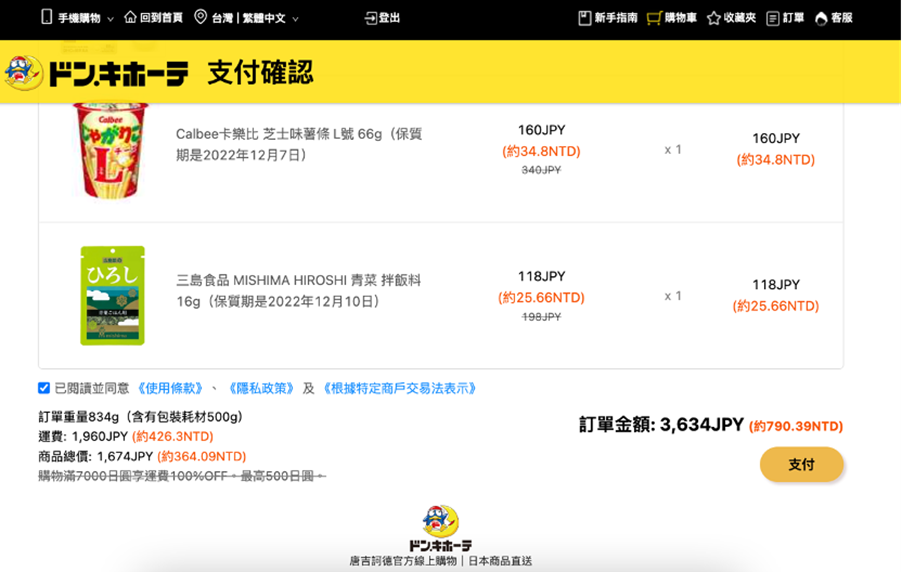Click the location pin icon
Viewport: 902px width, 572px height.
tap(200, 17)
